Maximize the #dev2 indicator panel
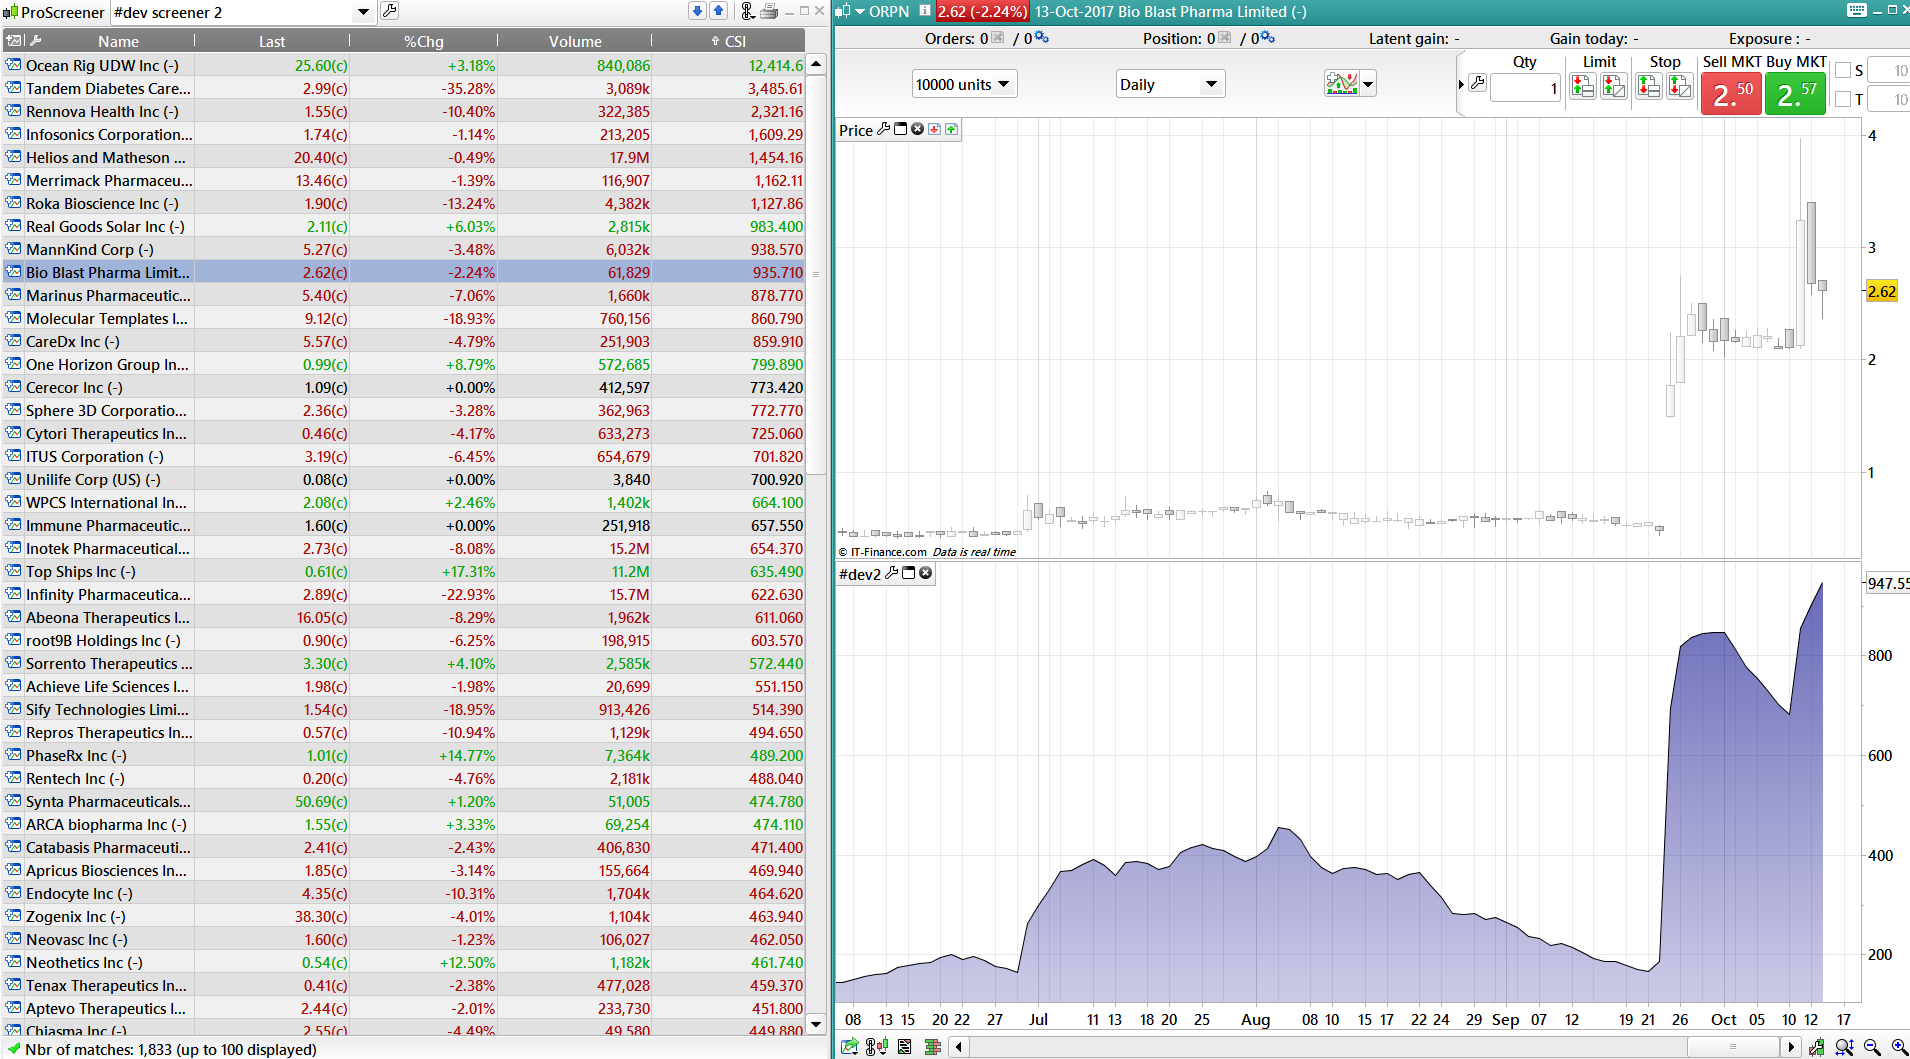1910x1059 pixels. pos(908,573)
